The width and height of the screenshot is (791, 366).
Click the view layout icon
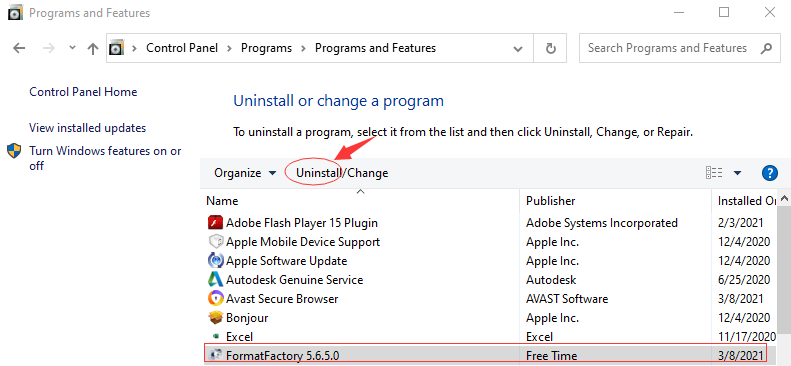tap(714, 173)
